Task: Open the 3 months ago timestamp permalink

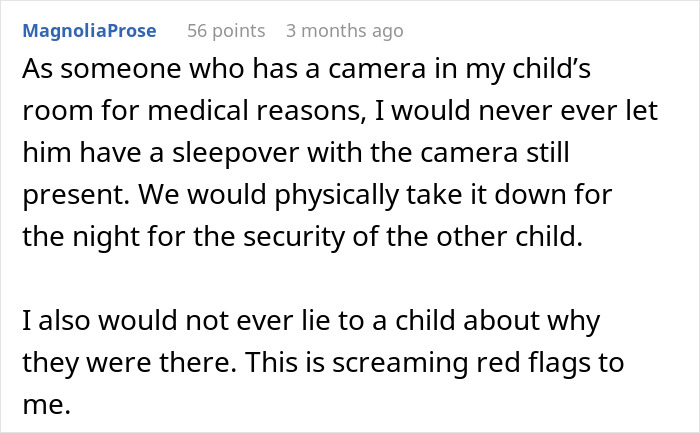Action: pos(345,31)
